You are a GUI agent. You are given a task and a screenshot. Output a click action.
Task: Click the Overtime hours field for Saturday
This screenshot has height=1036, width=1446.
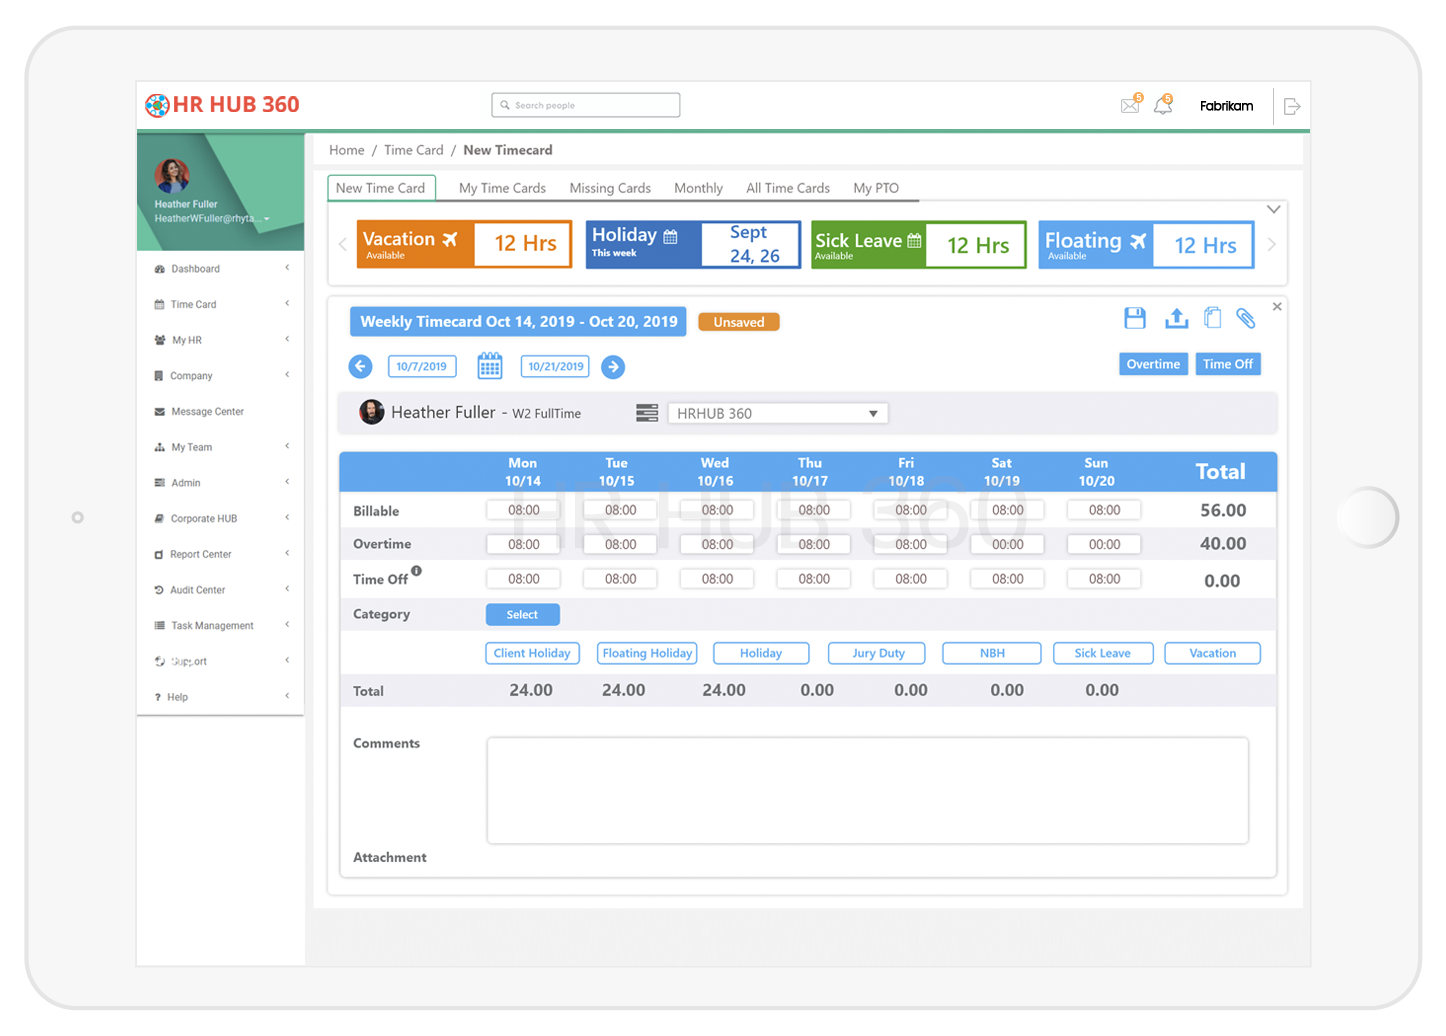pos(1008,544)
